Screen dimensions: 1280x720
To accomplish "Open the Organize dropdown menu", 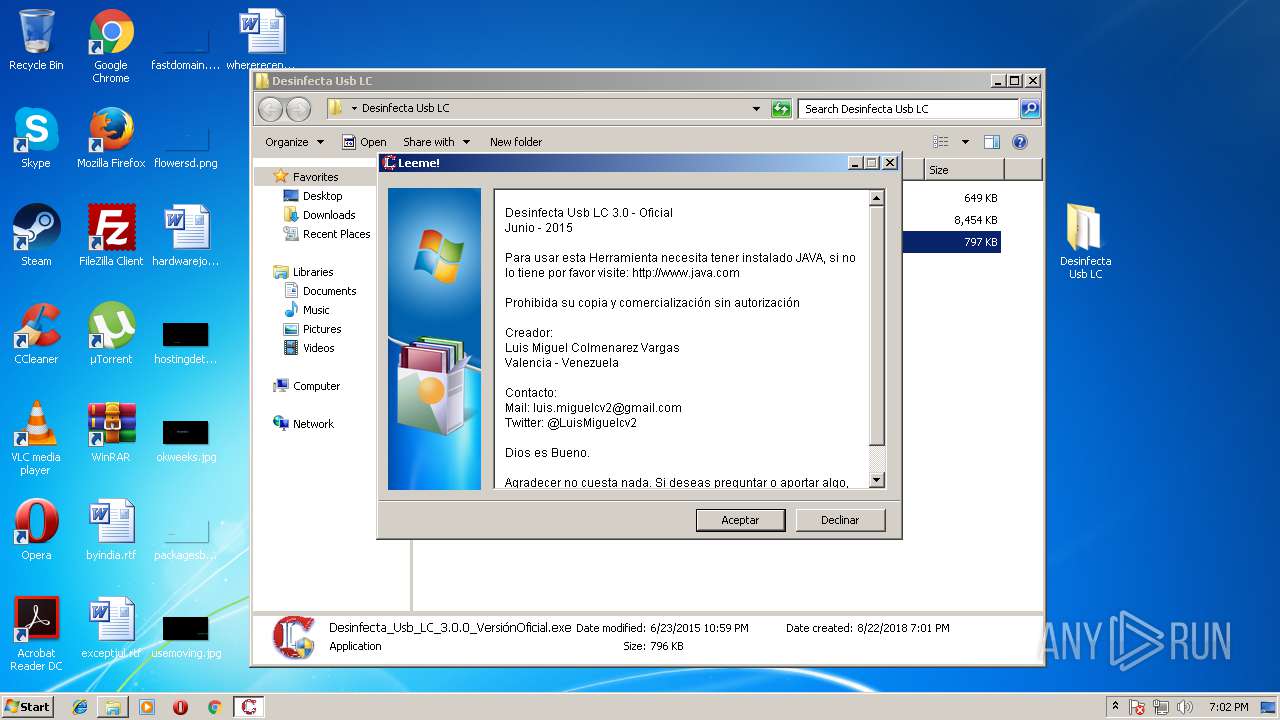I will click(294, 142).
